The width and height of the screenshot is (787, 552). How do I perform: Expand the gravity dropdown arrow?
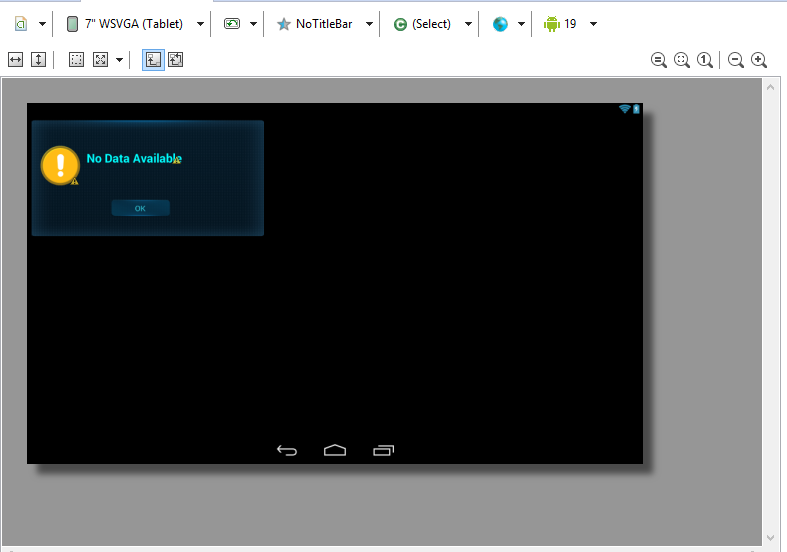pos(119,60)
